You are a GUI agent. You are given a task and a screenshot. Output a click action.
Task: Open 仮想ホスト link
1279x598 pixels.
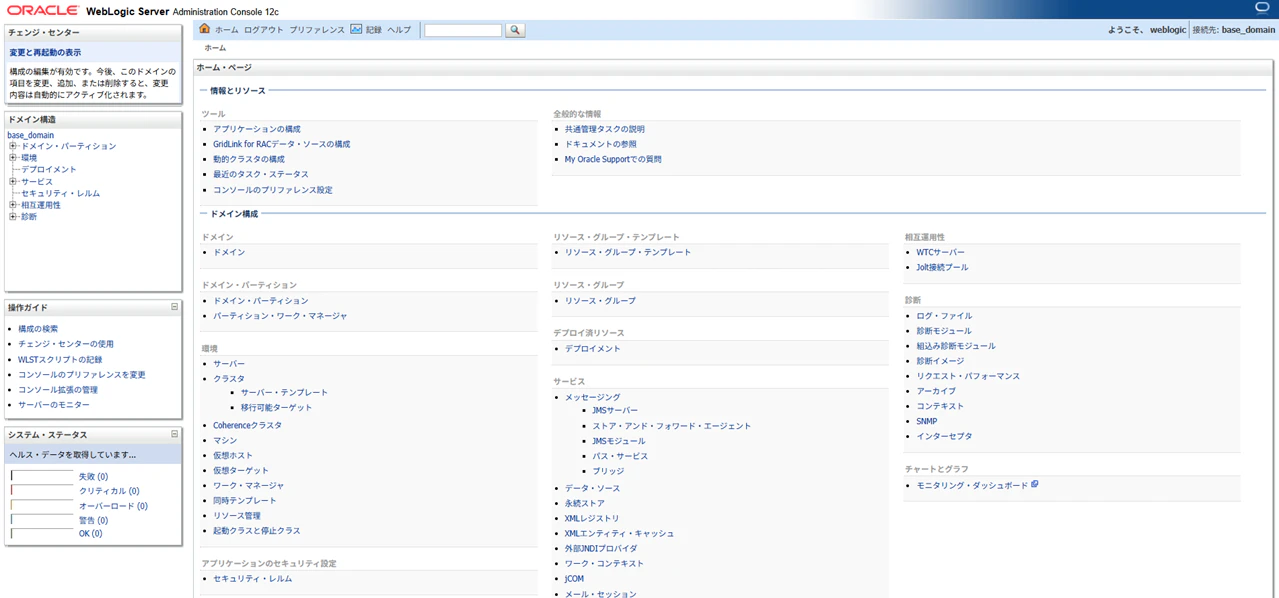tap(233, 455)
